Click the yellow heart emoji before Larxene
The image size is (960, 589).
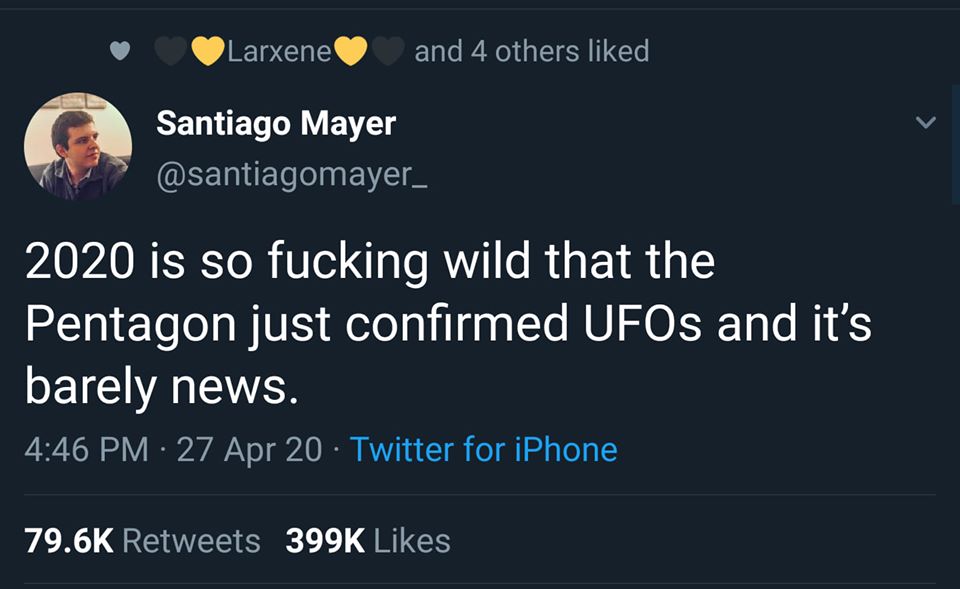[207, 51]
